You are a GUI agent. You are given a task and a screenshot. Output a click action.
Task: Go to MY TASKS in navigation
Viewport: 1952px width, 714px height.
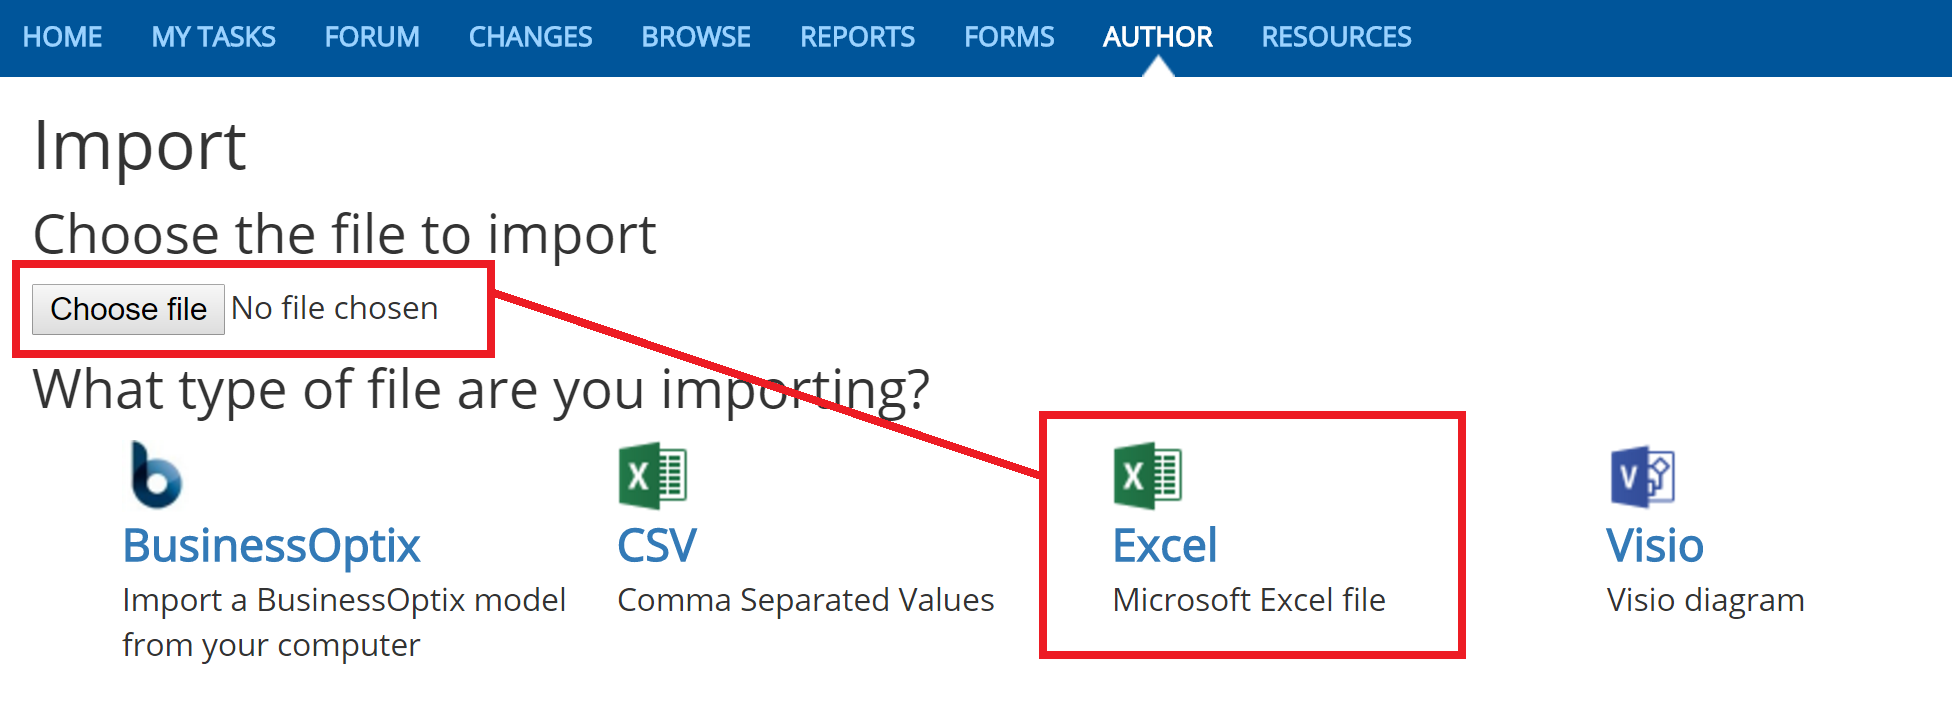pyautogui.click(x=213, y=37)
